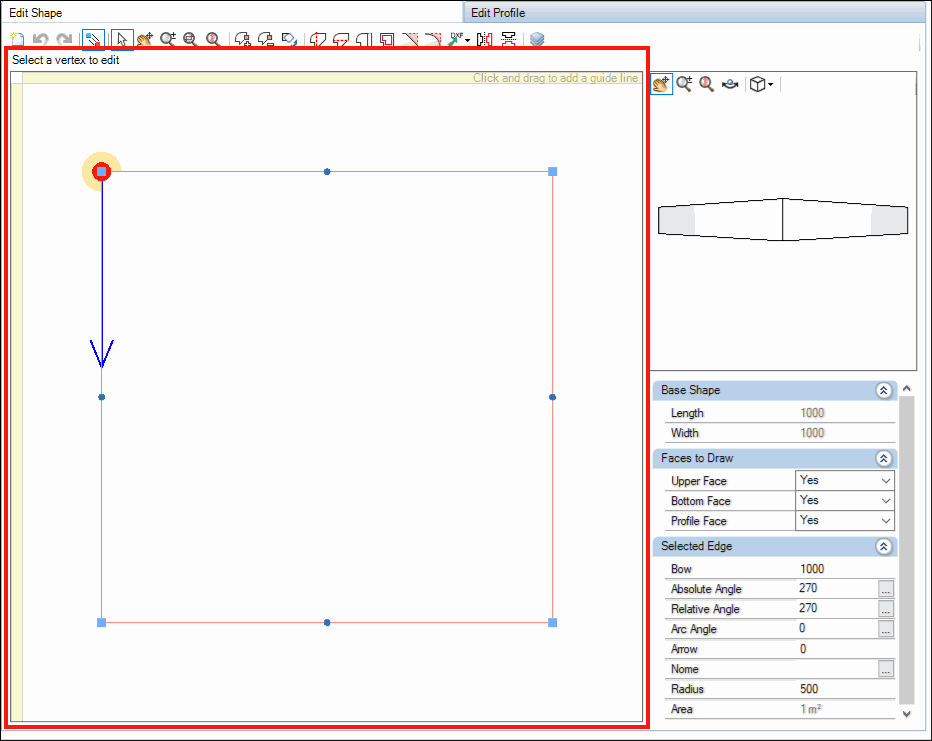Undo the last shape edit
932x741 pixels.
[x=40, y=39]
